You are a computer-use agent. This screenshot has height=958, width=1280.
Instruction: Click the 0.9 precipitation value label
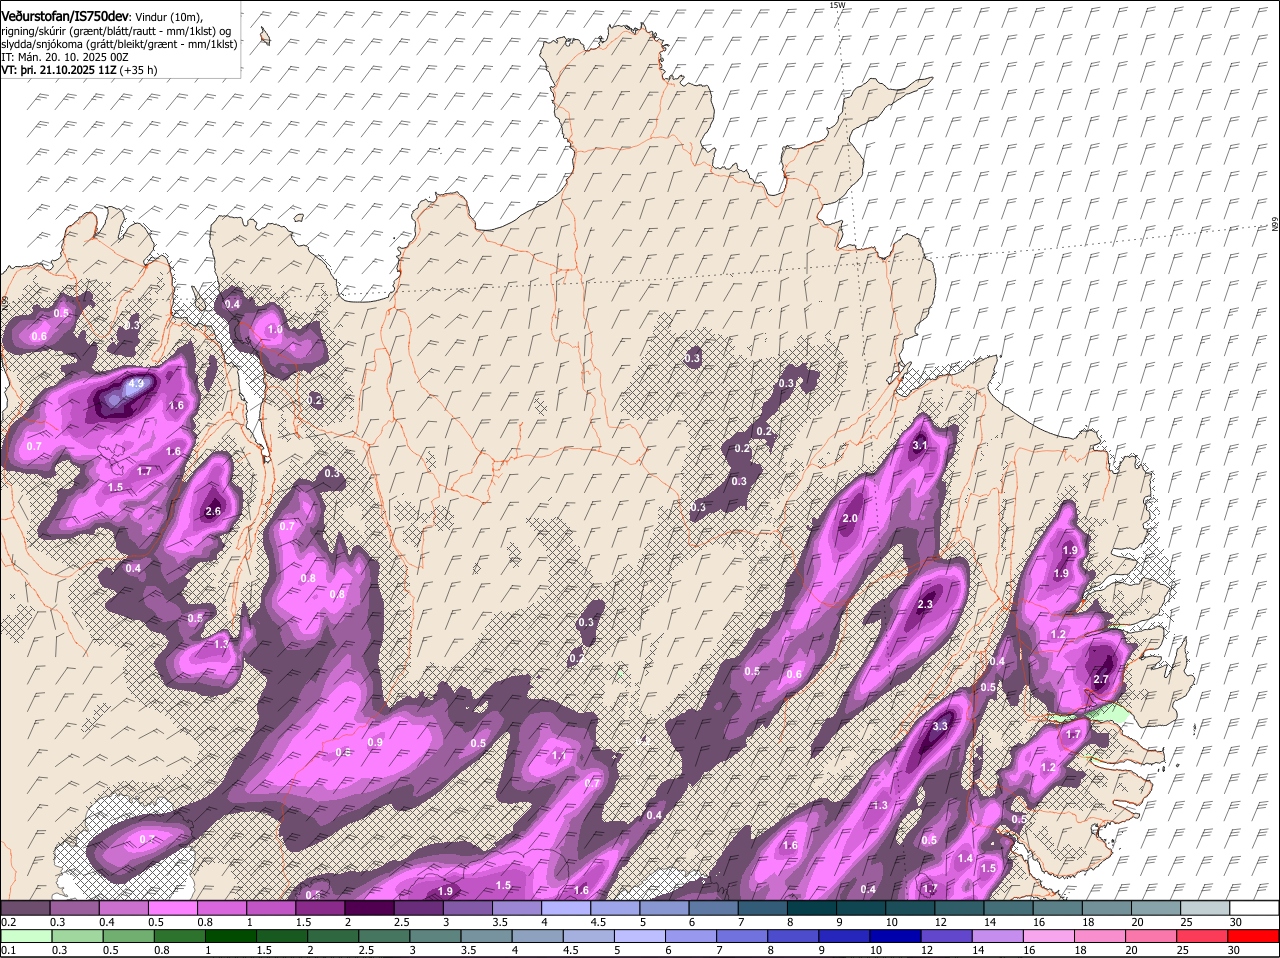tap(375, 742)
